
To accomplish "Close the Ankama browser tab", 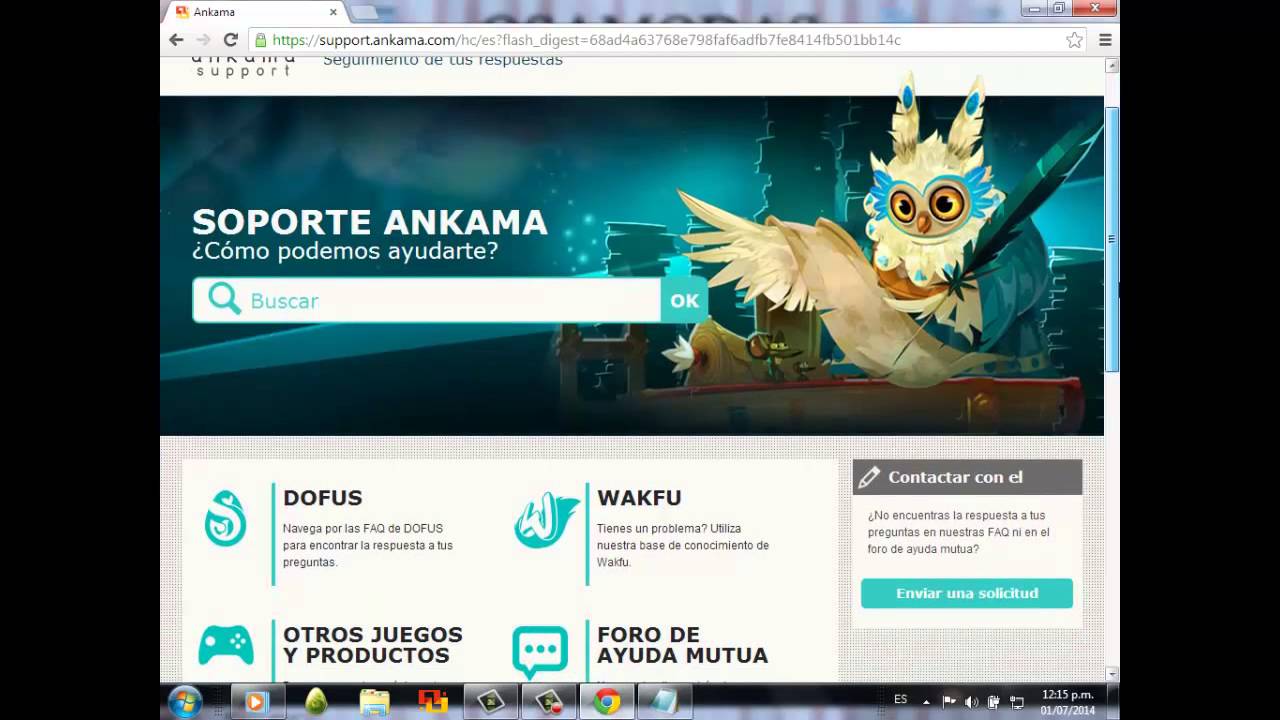I will 333,12.
